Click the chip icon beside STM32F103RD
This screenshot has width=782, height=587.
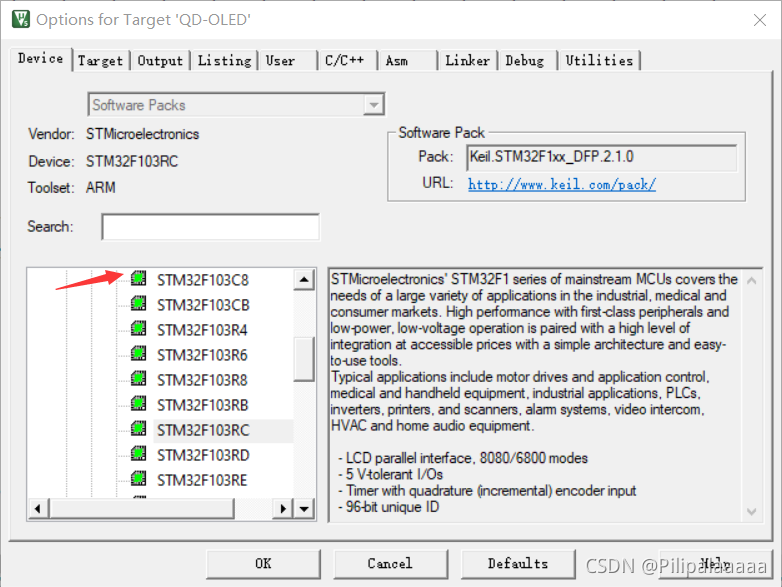pos(139,453)
